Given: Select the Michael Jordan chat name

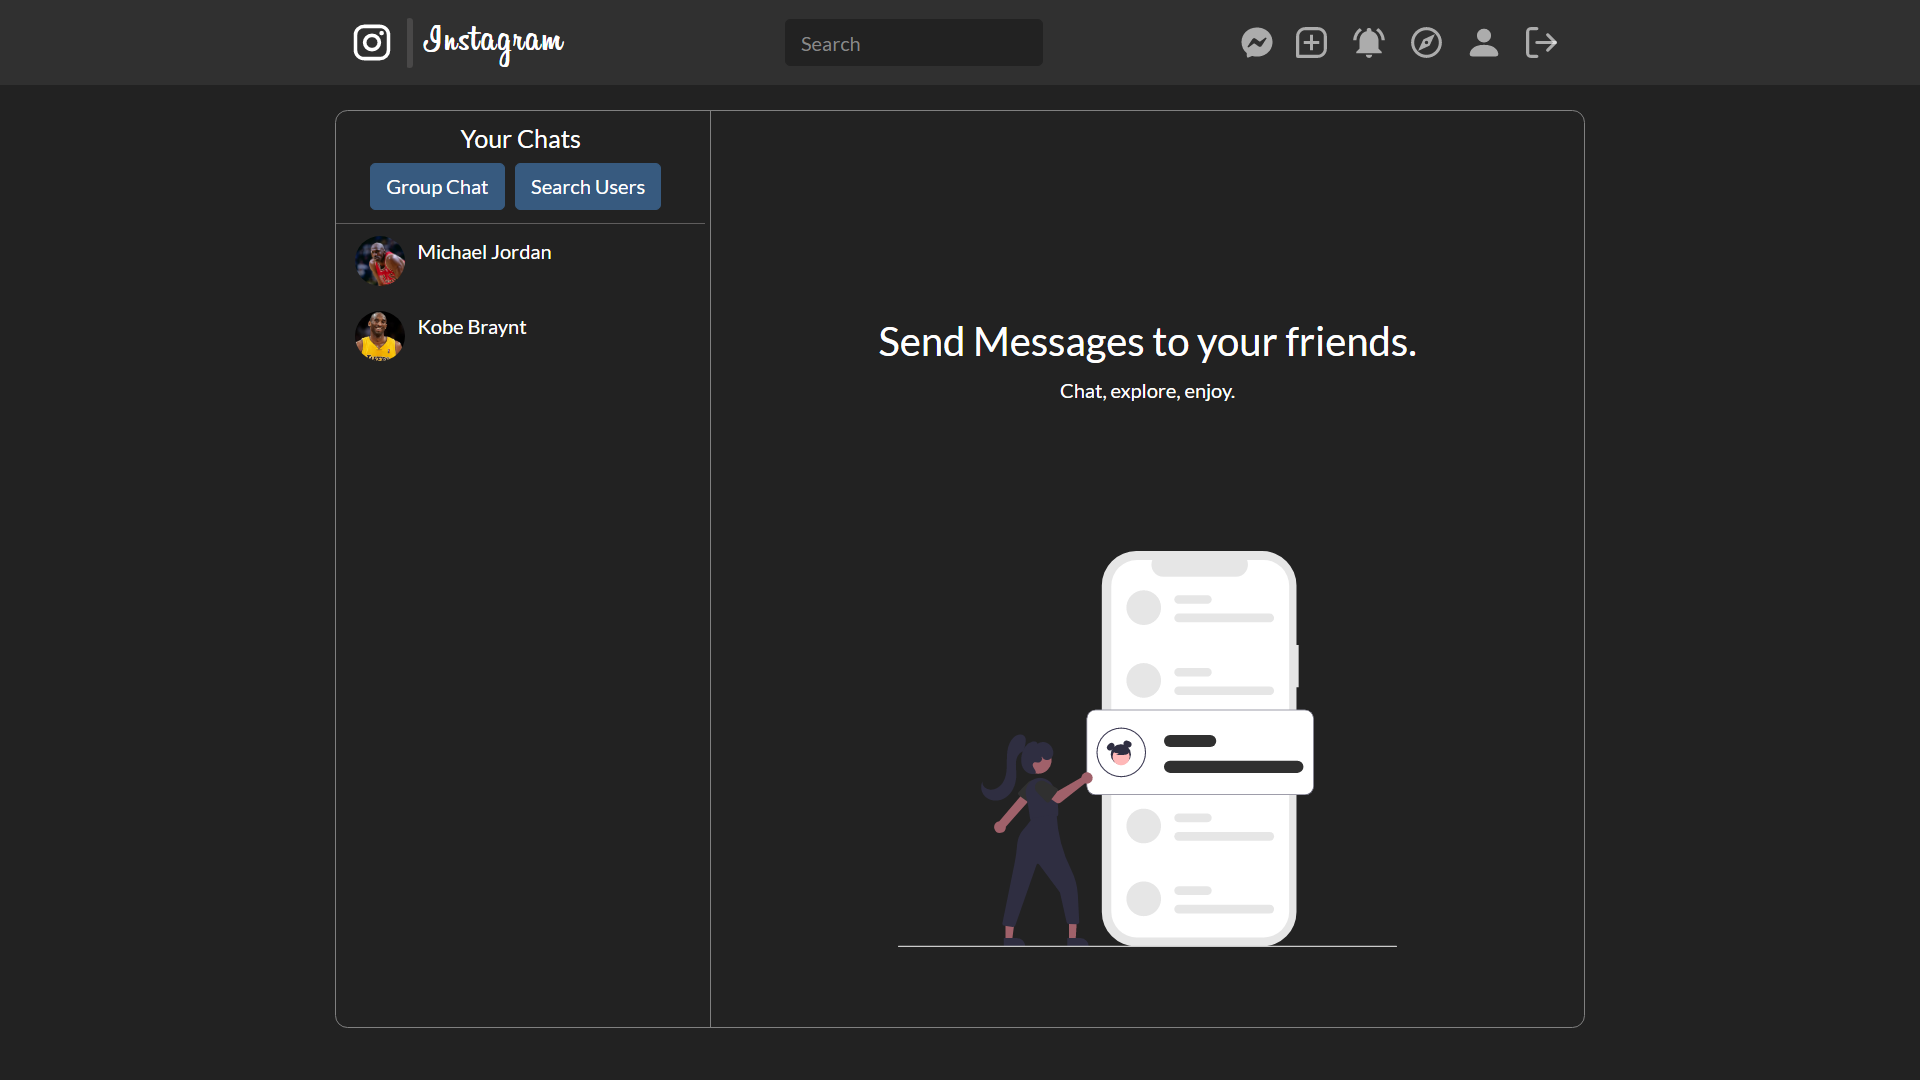Looking at the screenshot, I should coord(484,252).
